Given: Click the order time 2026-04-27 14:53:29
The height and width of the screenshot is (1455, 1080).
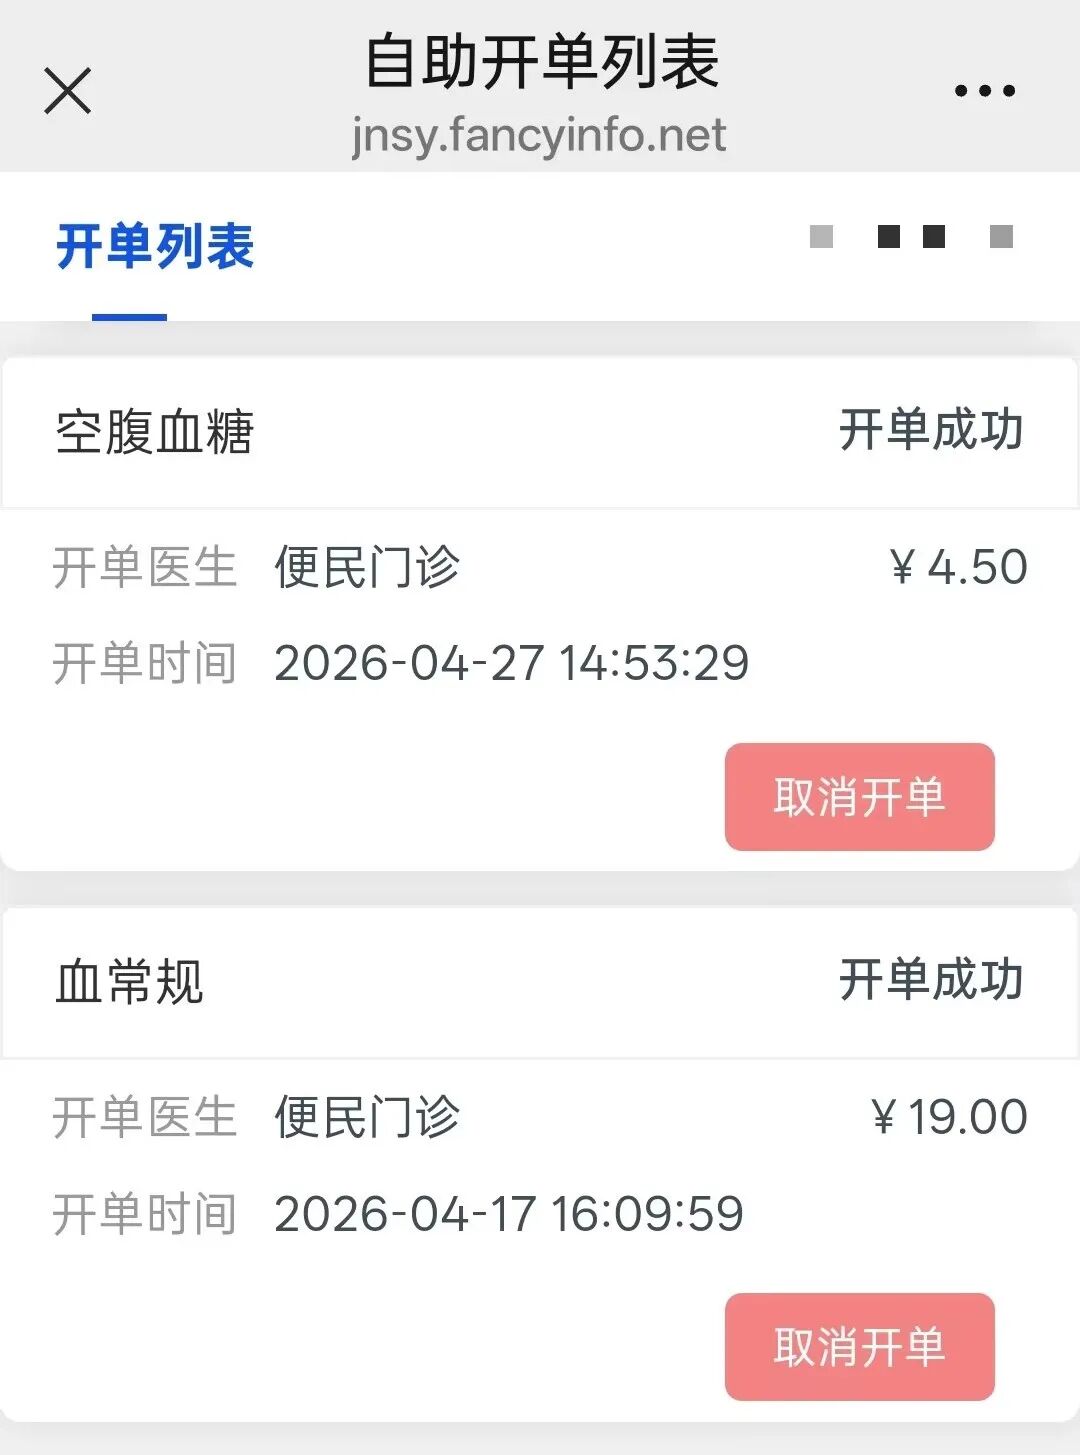Looking at the screenshot, I should (x=511, y=663).
